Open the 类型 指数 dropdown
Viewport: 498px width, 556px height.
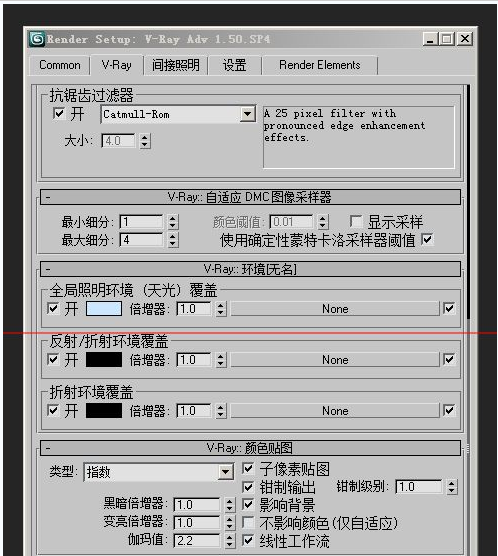point(159,472)
